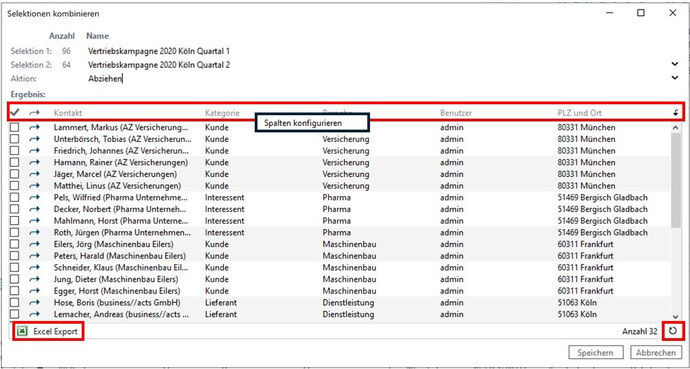
Task: Tick checkbox for Eilers, Jörg
Action: click(15, 244)
